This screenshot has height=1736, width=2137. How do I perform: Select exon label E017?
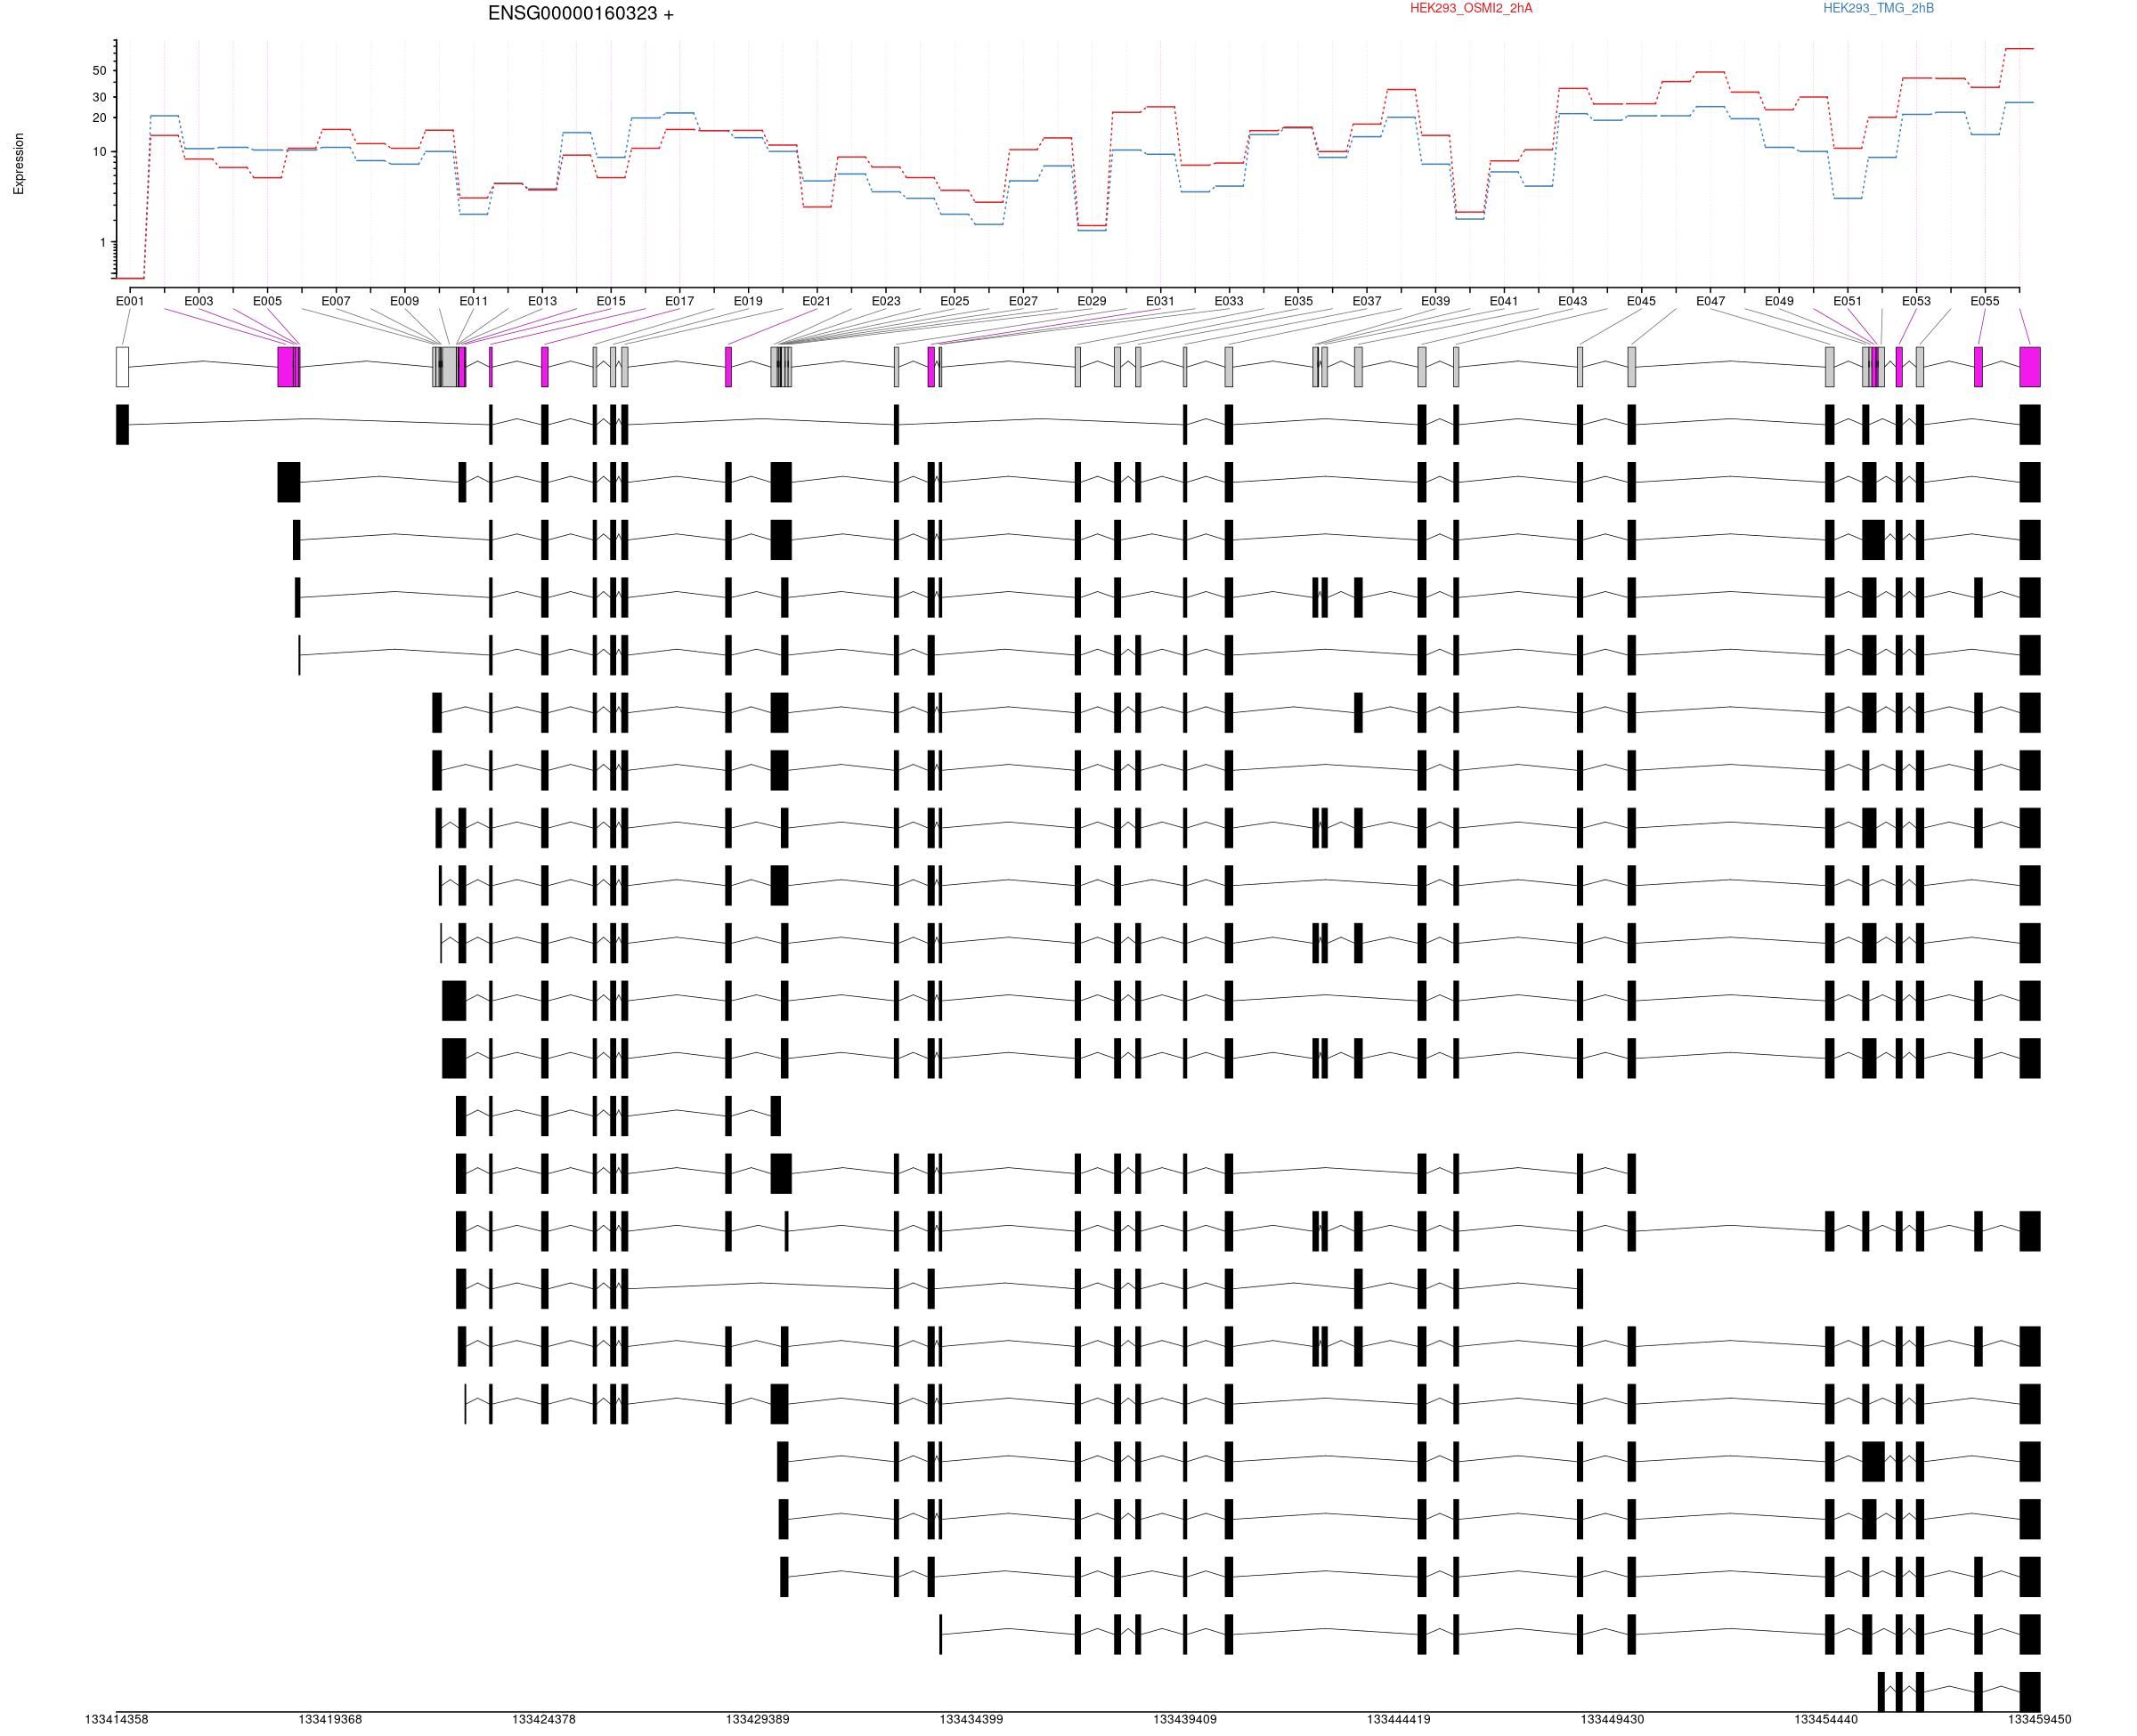[x=679, y=301]
